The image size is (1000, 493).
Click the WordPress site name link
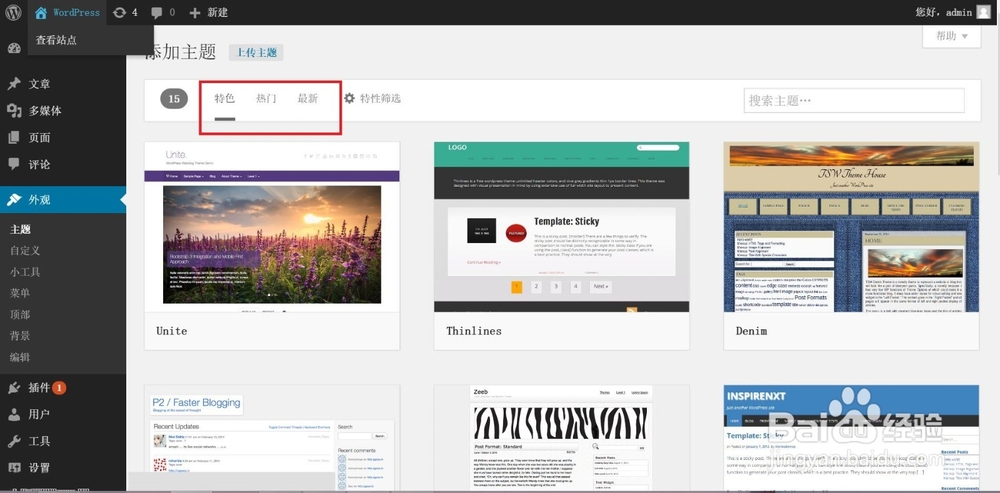click(x=76, y=13)
